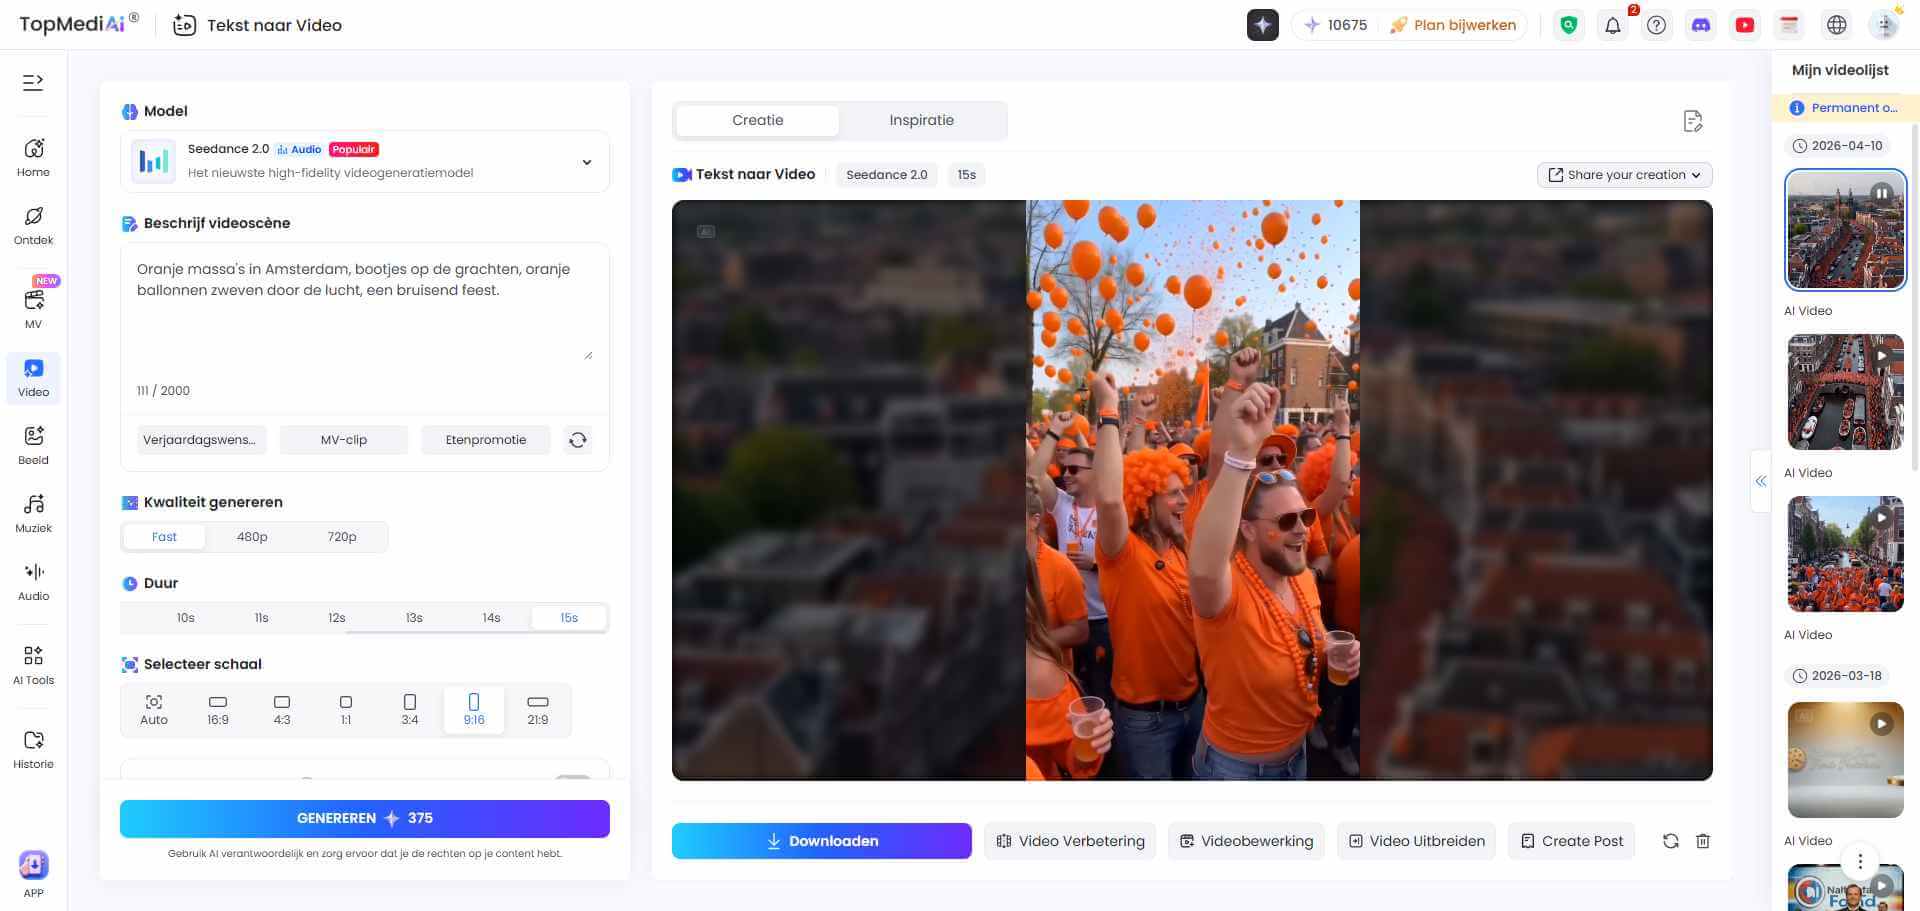
Task: Select the 9:16 aspect ratio
Action: click(473, 709)
